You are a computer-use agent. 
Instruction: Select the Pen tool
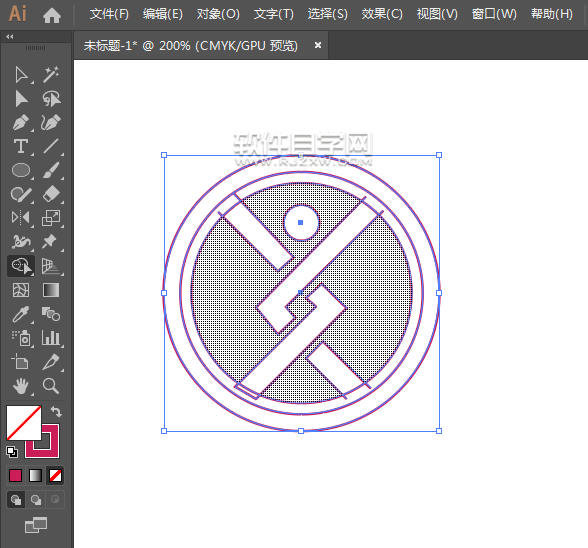coord(21,122)
